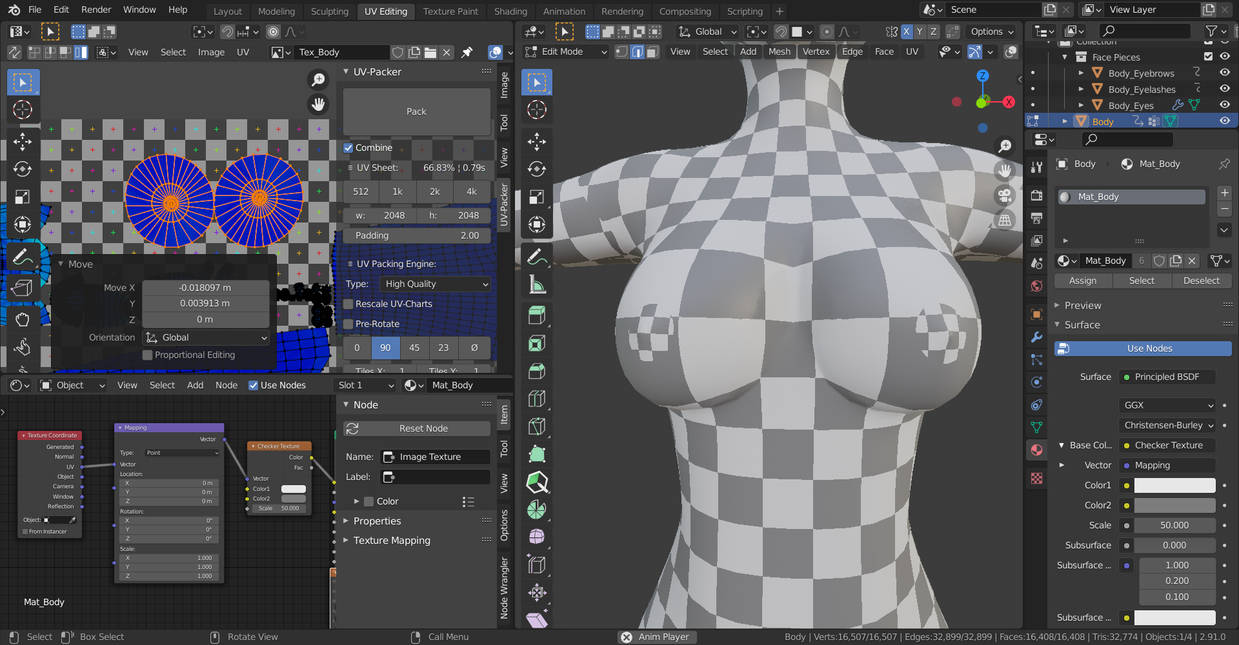Enable the Rescale UV-Charts checkbox

coord(348,304)
